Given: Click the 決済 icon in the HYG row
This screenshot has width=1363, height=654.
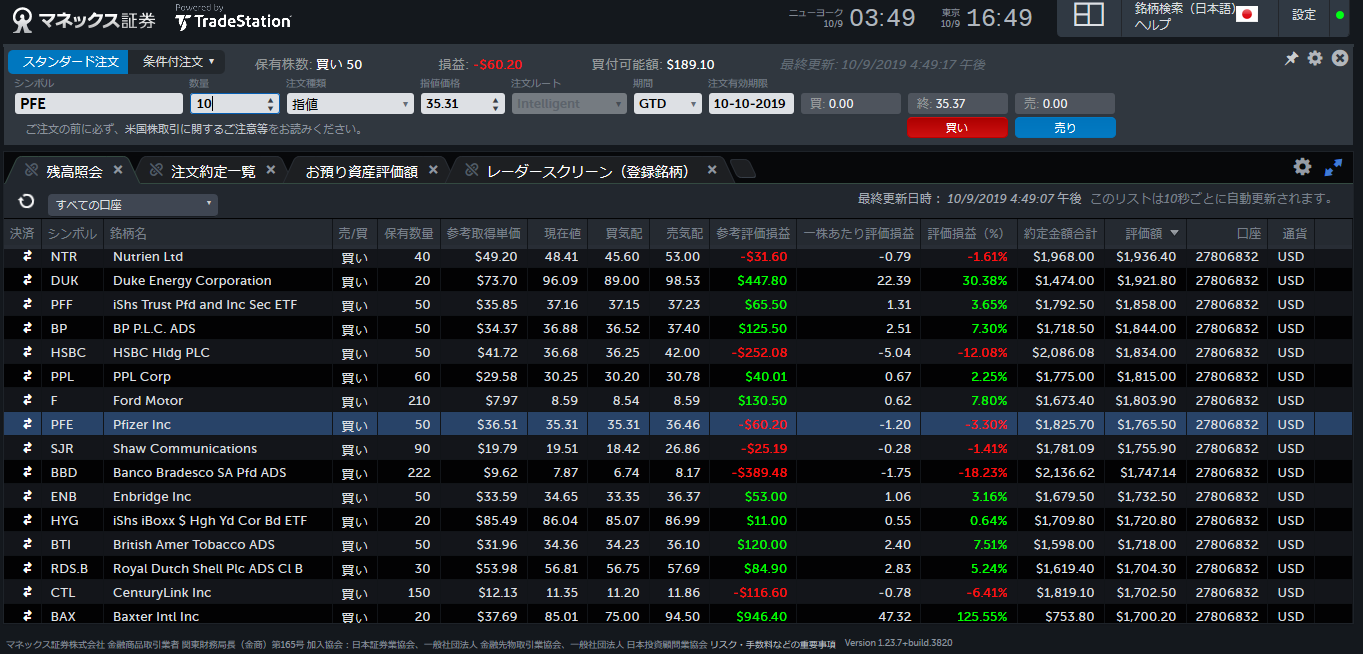Looking at the screenshot, I should (27, 521).
